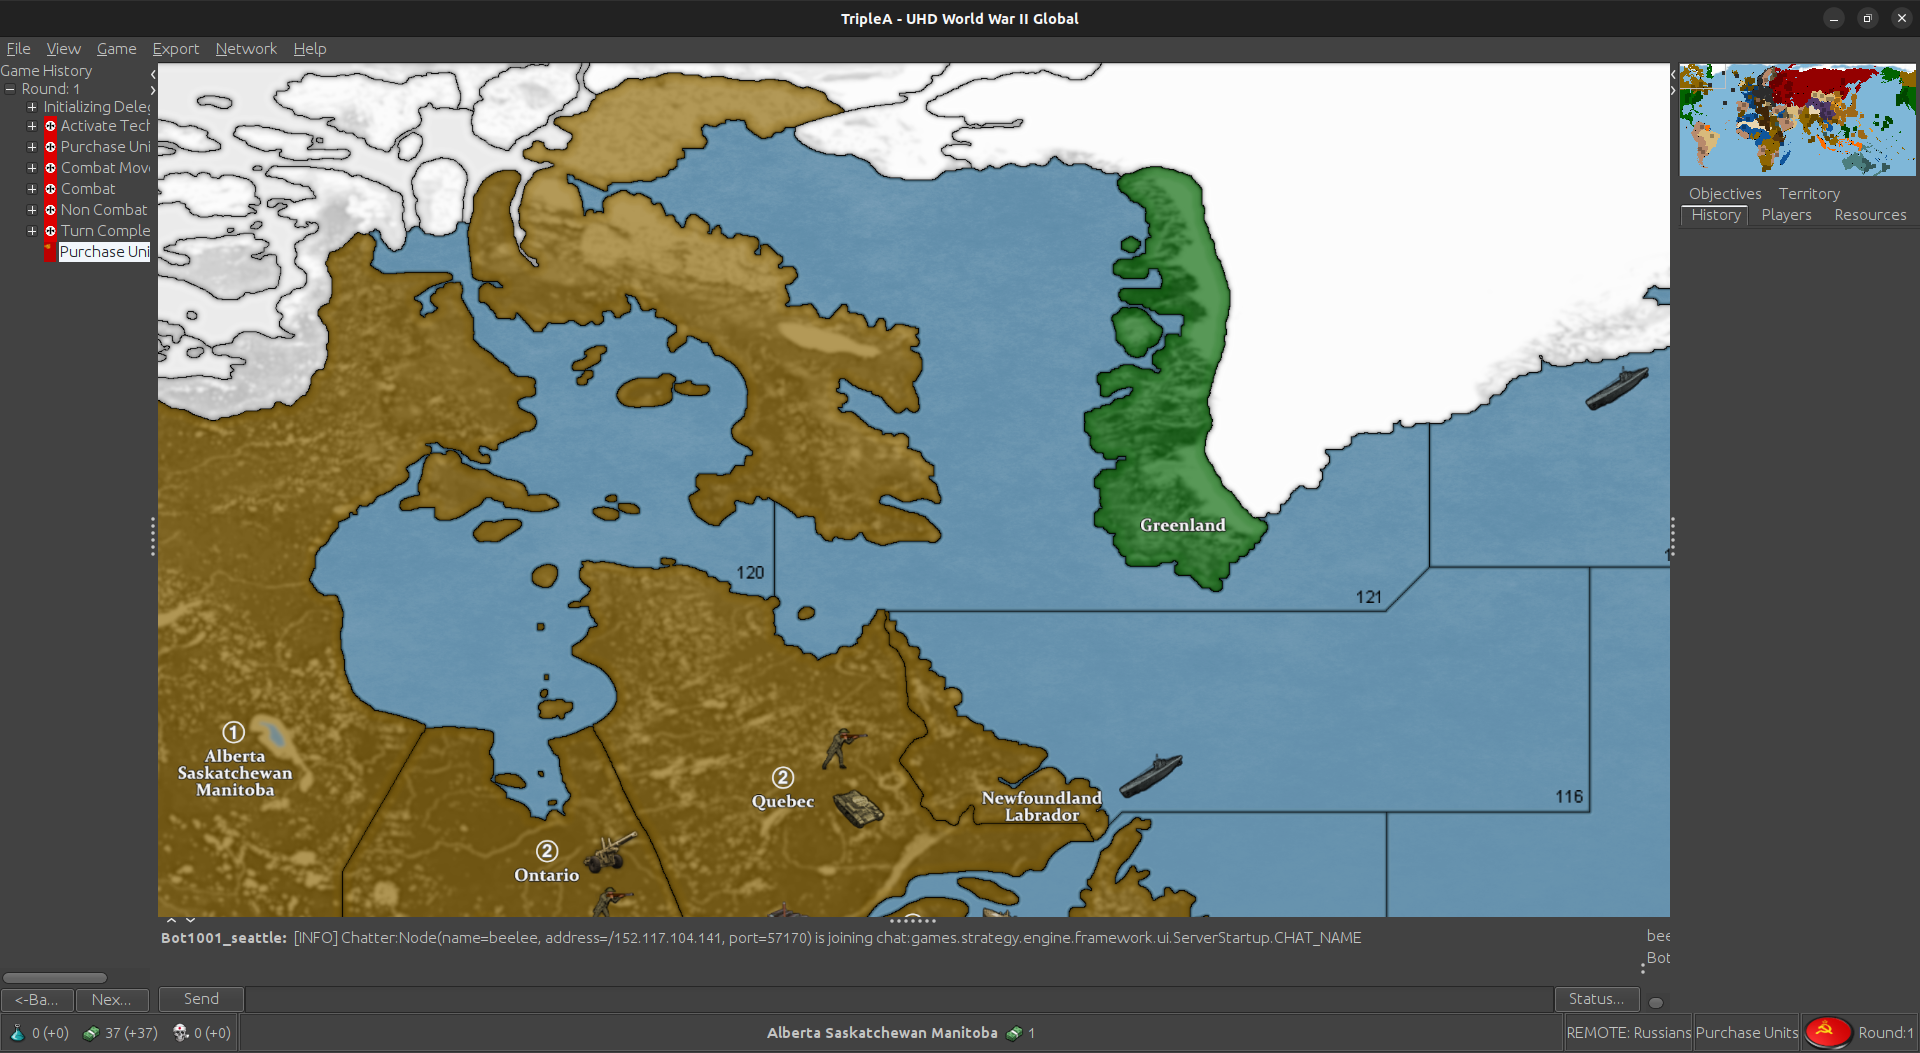
Task: Click the production value 2 circle on Ontario
Action: coord(547,851)
